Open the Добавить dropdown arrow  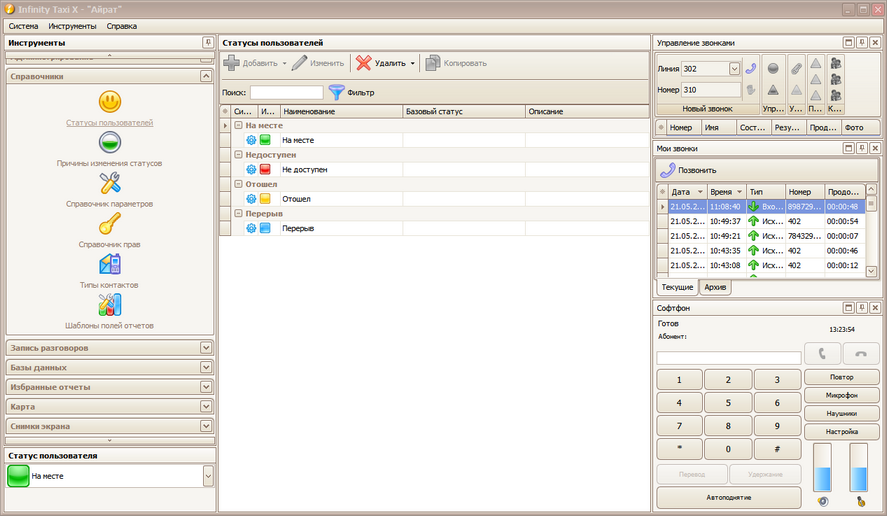[285, 63]
